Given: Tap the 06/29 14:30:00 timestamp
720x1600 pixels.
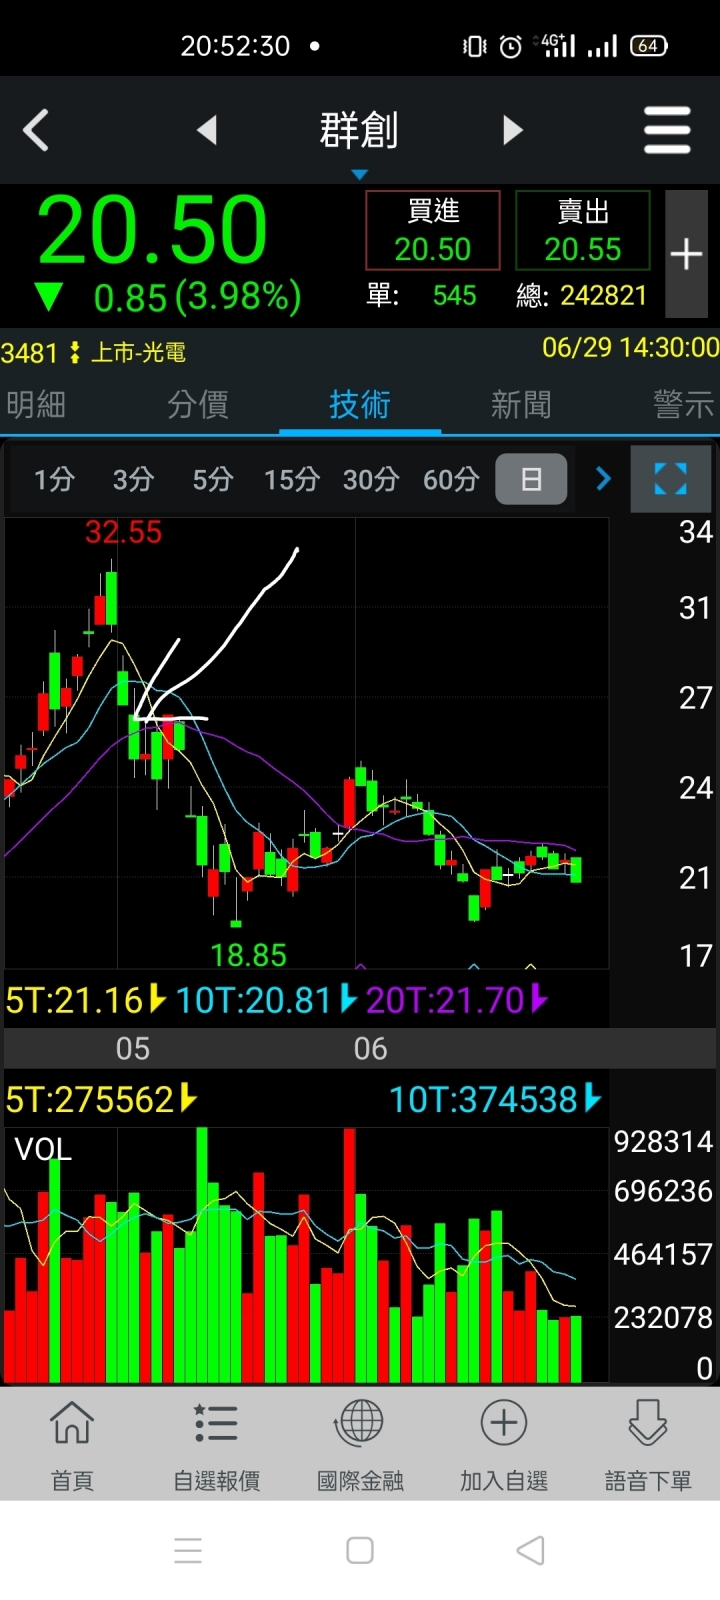Looking at the screenshot, I should click(630, 348).
